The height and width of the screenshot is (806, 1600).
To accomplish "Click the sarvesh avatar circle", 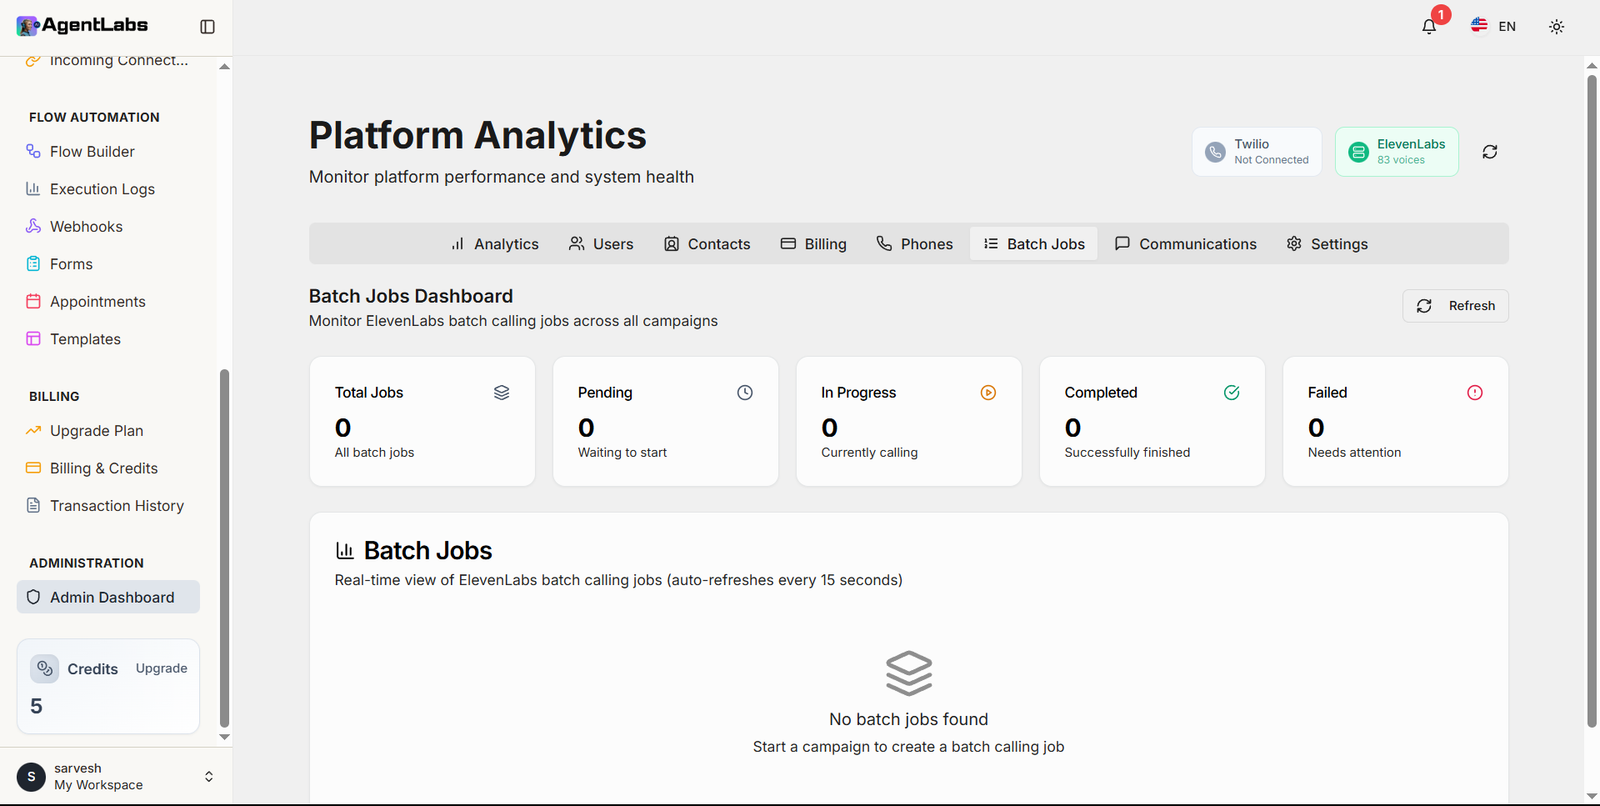I will pyautogui.click(x=31, y=776).
